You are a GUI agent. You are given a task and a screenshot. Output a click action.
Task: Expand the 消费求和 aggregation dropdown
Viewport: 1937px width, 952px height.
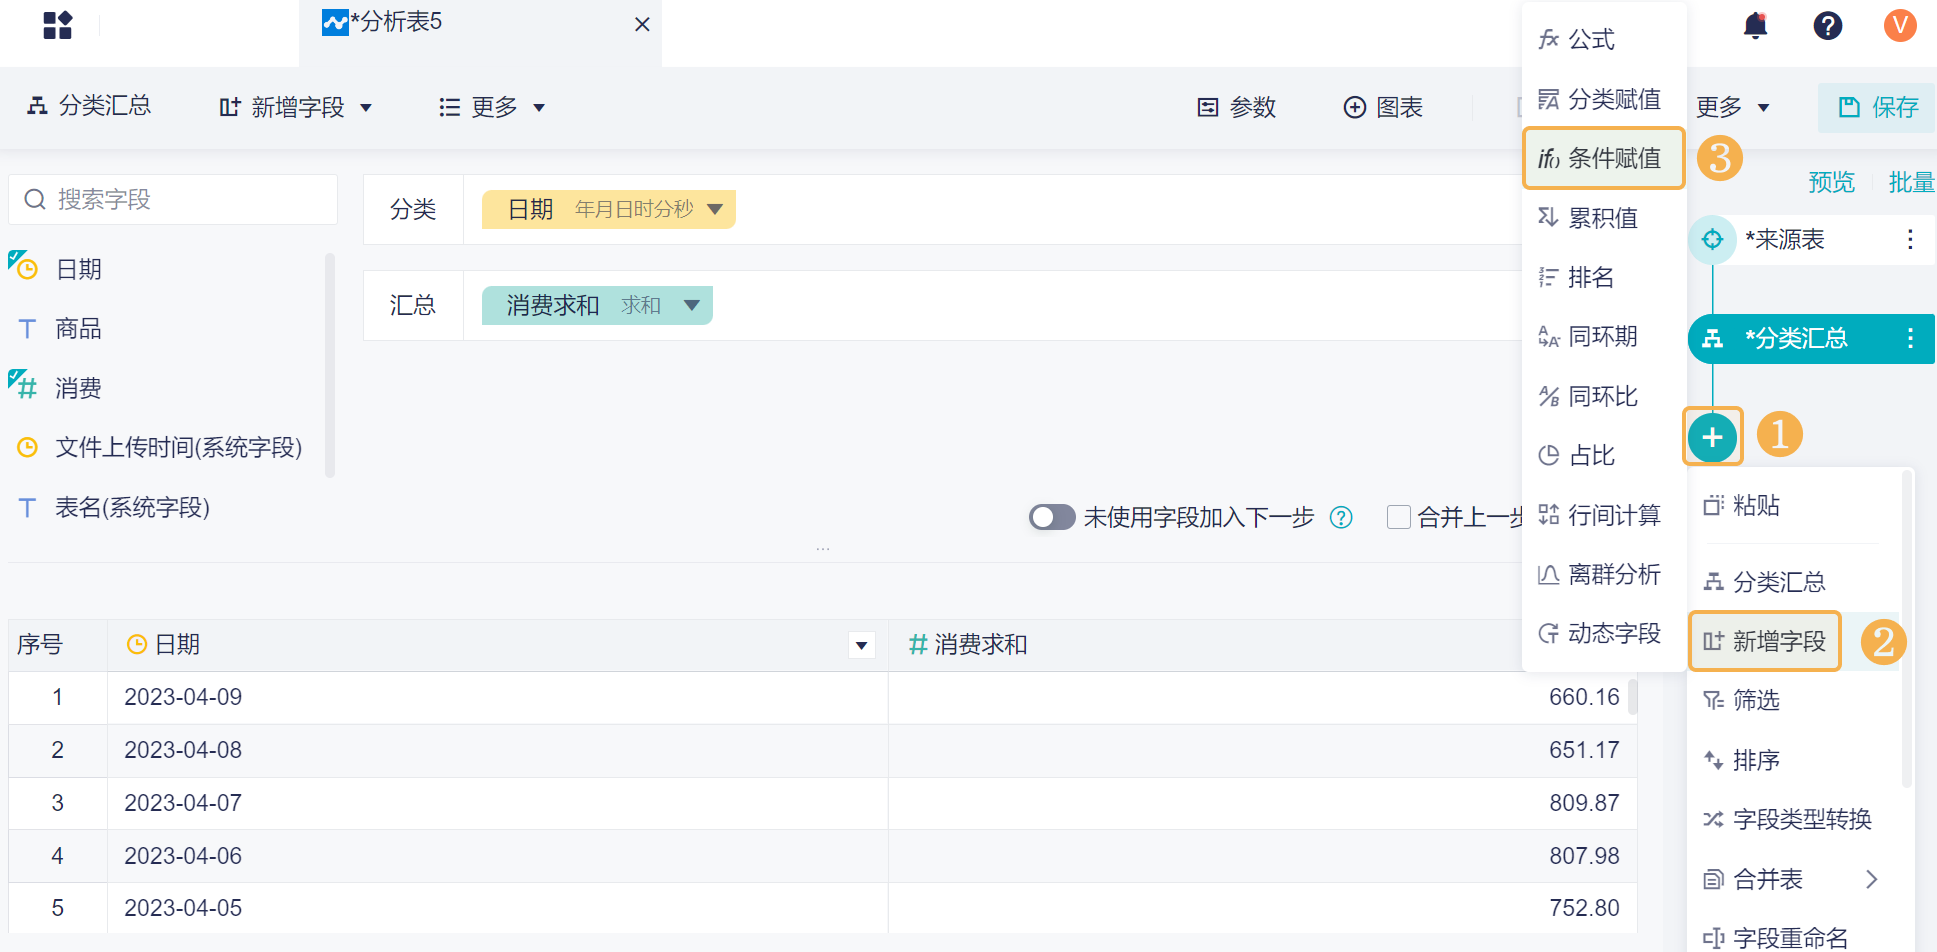tap(691, 306)
